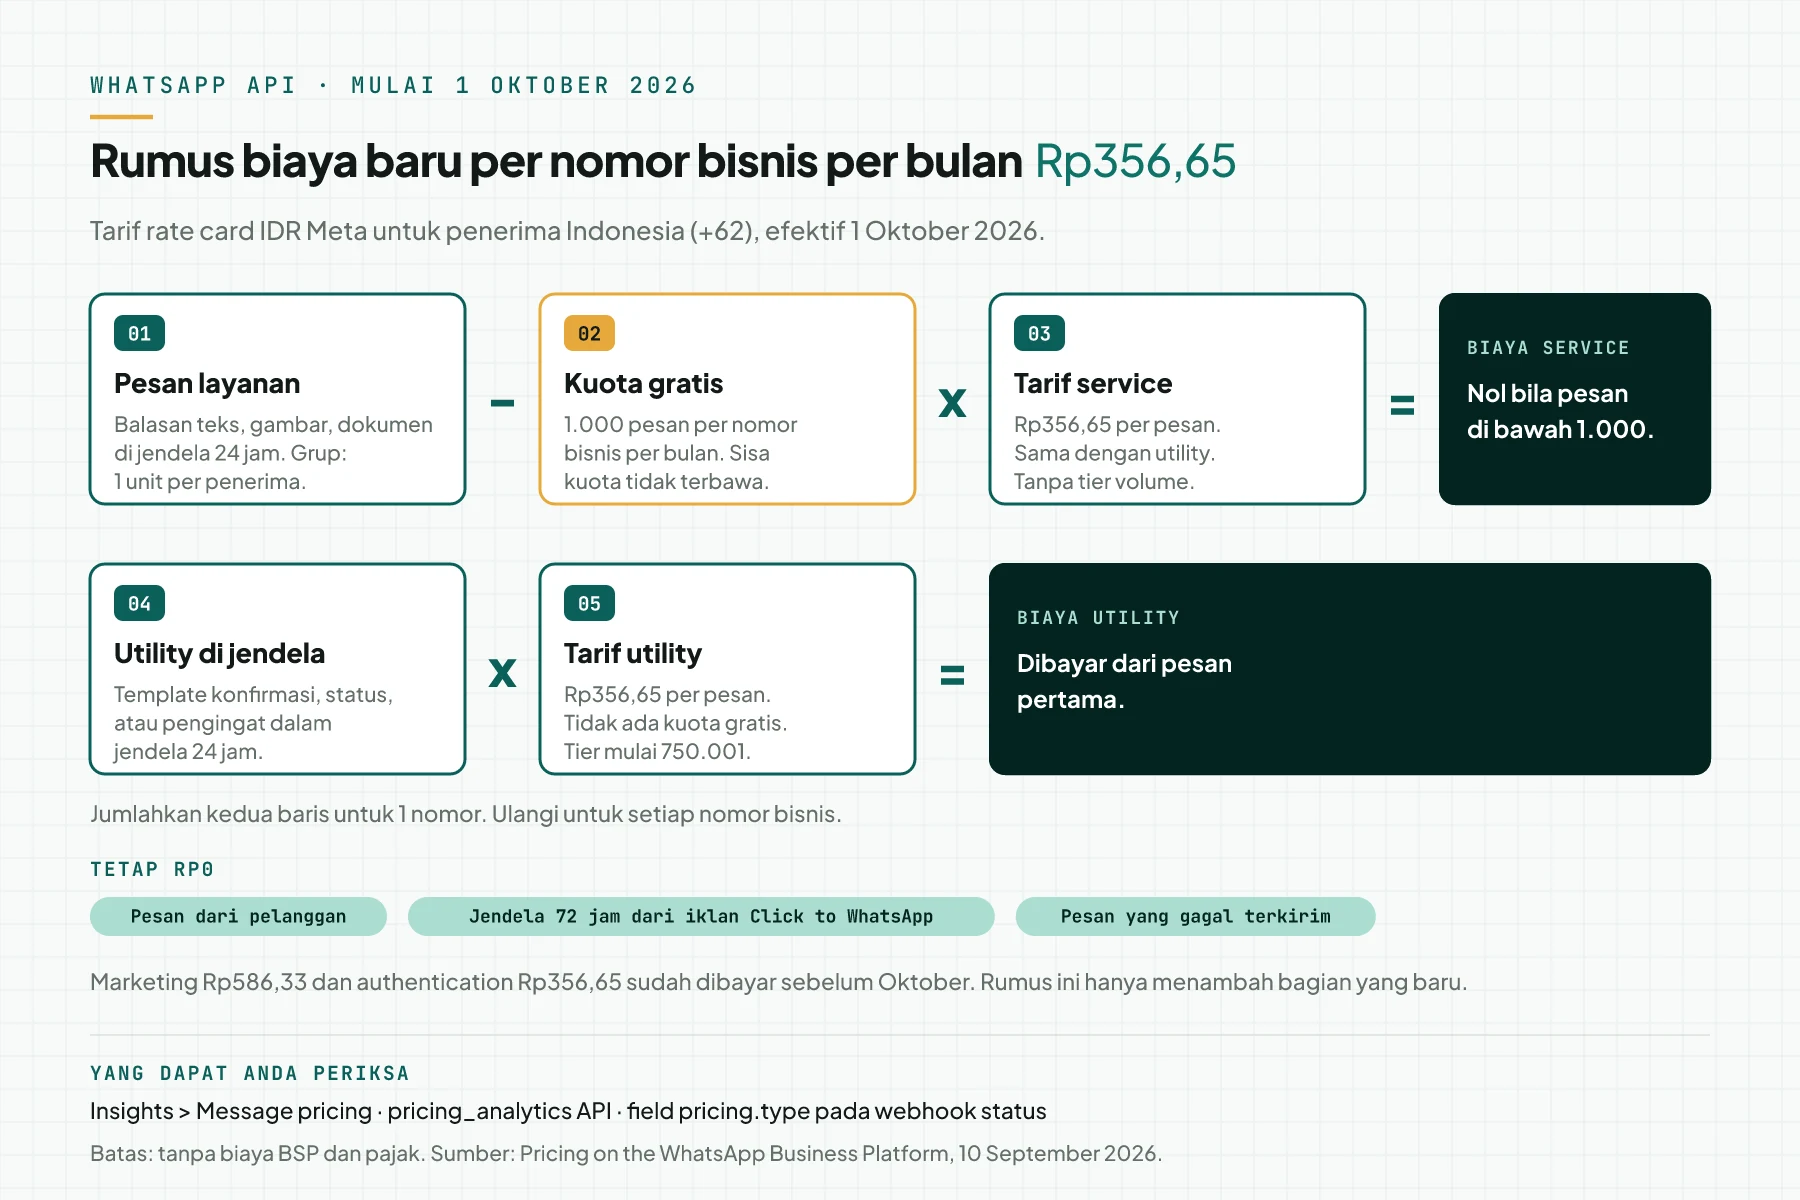Click the 'TETAP RP0' section label
Screen dimensions: 1800x1200
pos(152,869)
